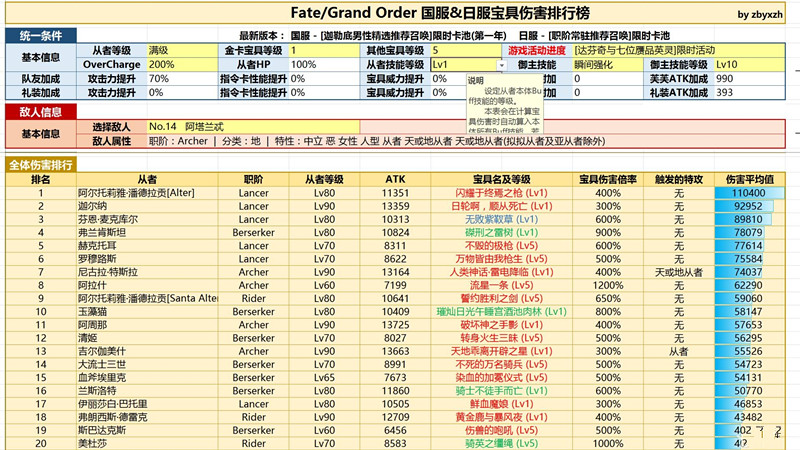Click the 礼装加成 攻击力提升 0% cell
The image size is (800, 450).
[x=183, y=93]
